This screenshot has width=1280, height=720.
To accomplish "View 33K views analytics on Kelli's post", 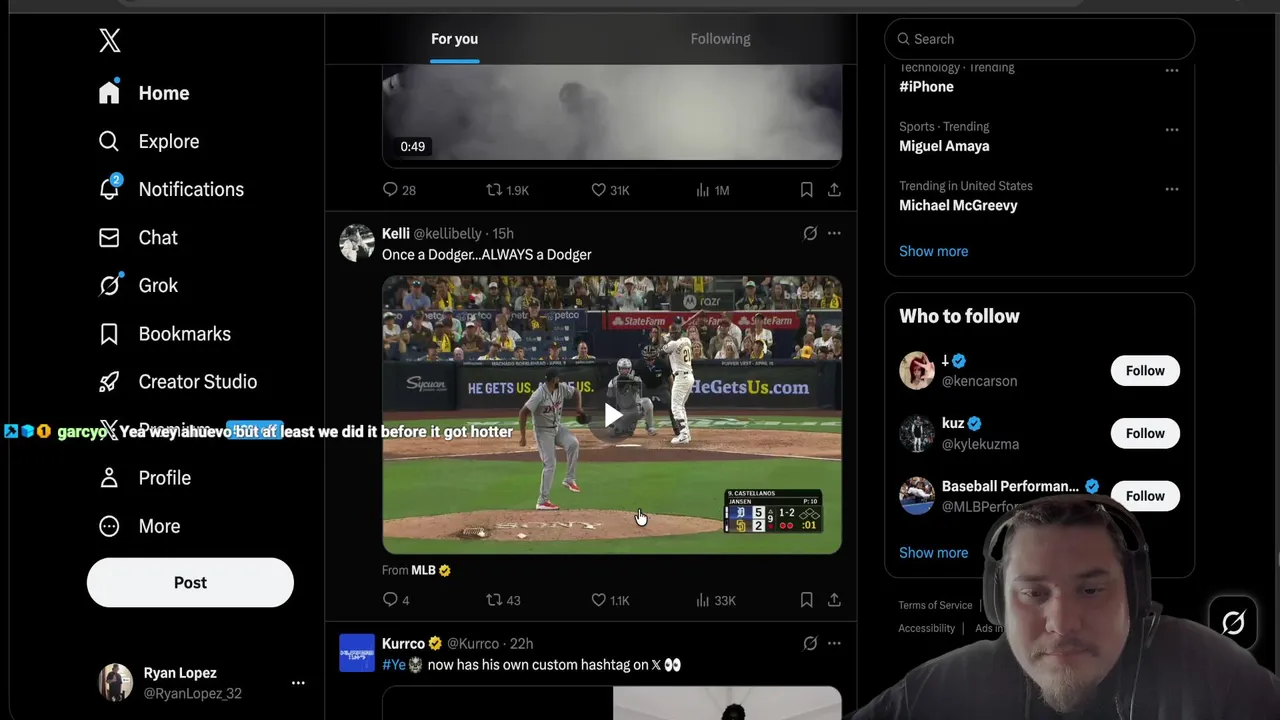I will tap(716, 600).
